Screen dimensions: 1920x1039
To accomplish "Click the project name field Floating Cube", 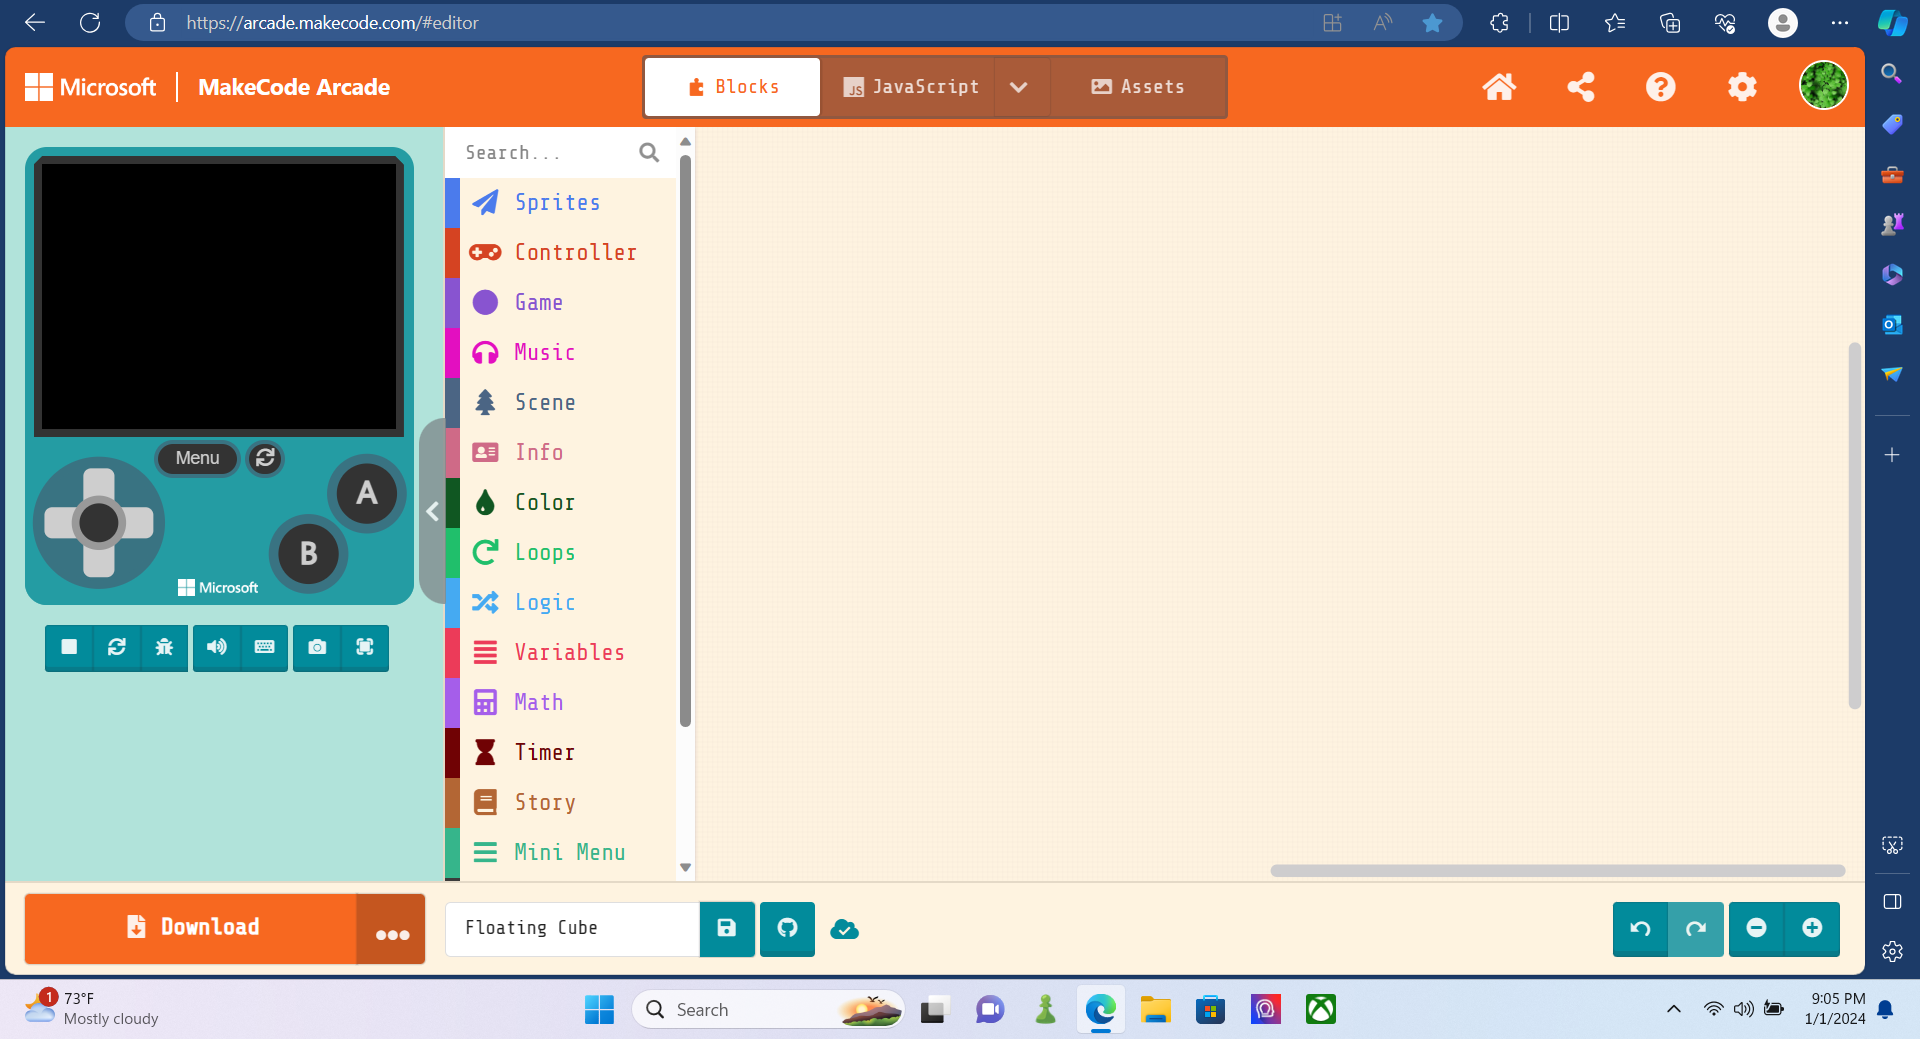I will pyautogui.click(x=572, y=929).
